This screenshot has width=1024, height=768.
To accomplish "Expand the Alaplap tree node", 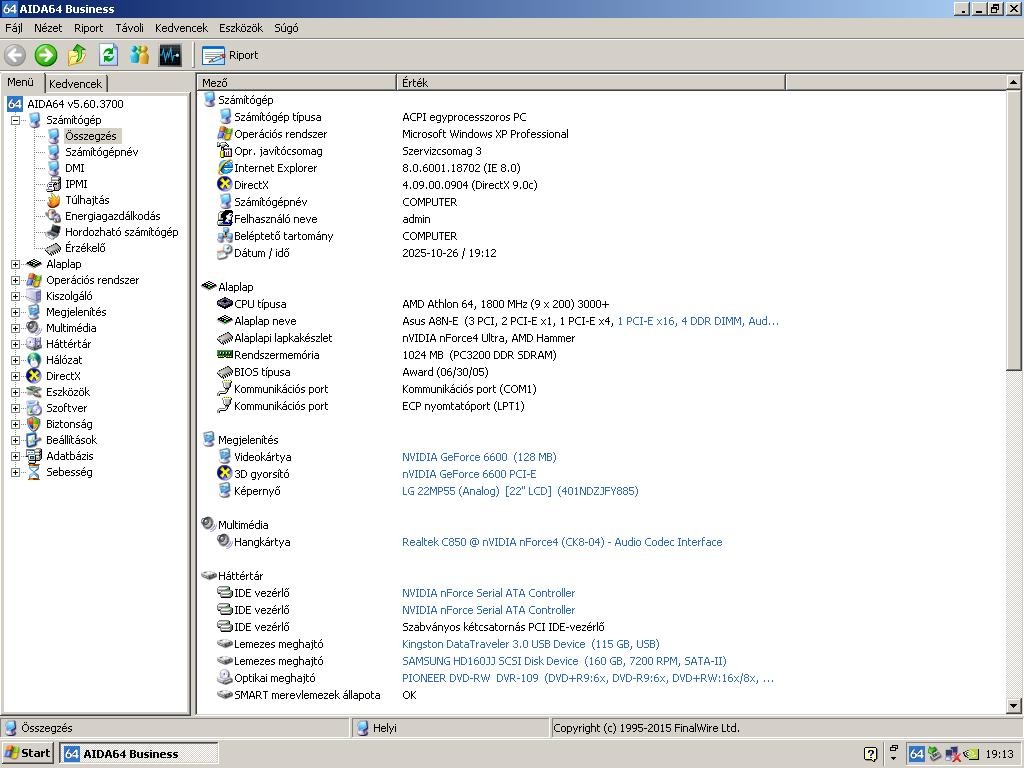I will click(x=15, y=264).
